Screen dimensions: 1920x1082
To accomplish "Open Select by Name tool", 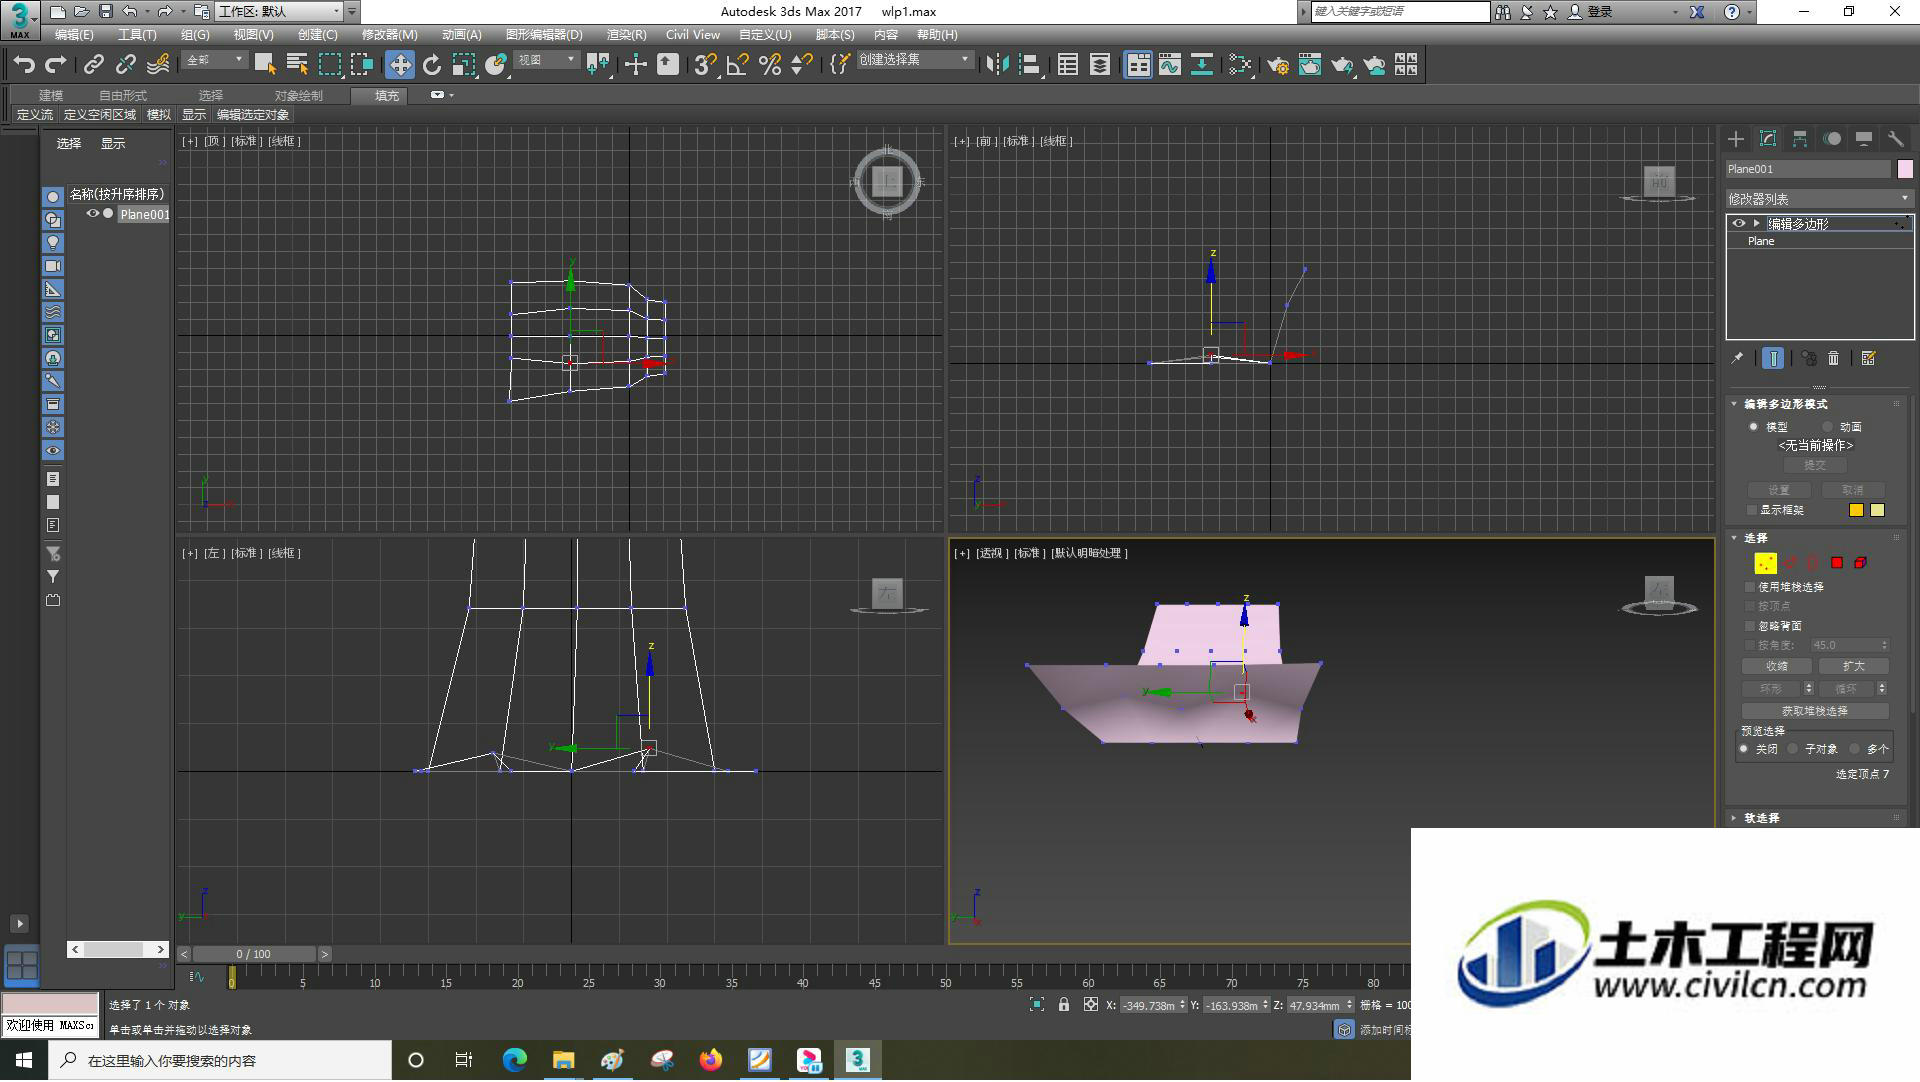I will coord(297,65).
